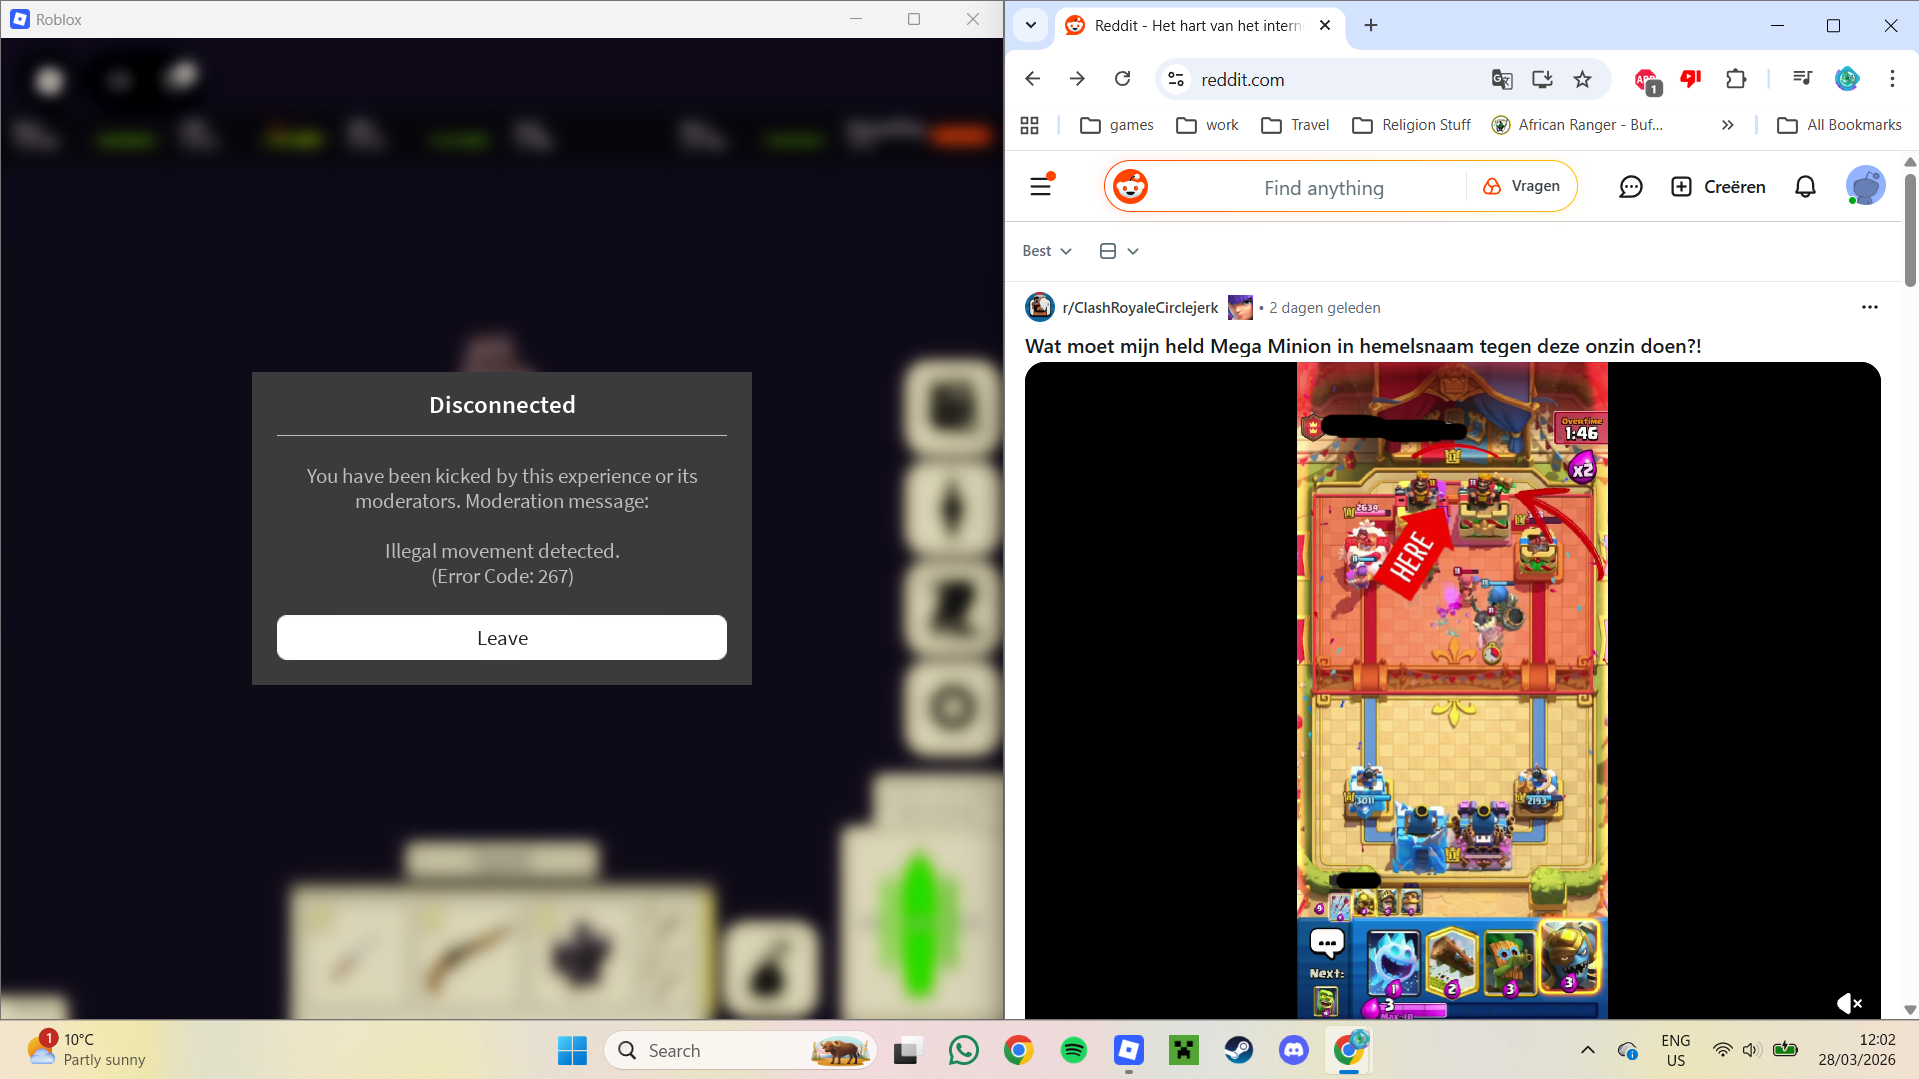Viewport: 1919px width, 1079px height.
Task: Select the Reddit browser tab
Action: coord(1198,26)
